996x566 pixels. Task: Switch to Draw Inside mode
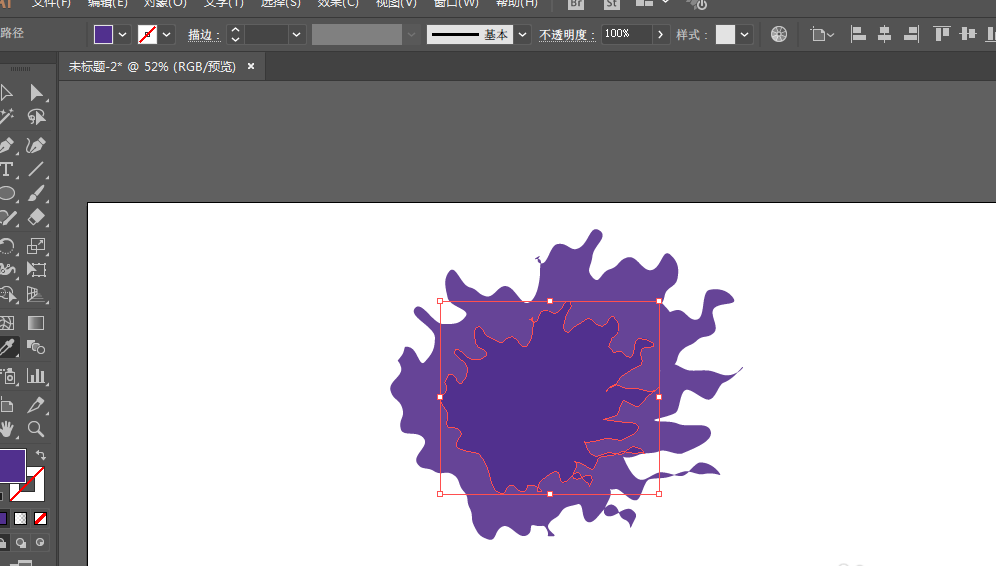pyautogui.click(x=40, y=542)
